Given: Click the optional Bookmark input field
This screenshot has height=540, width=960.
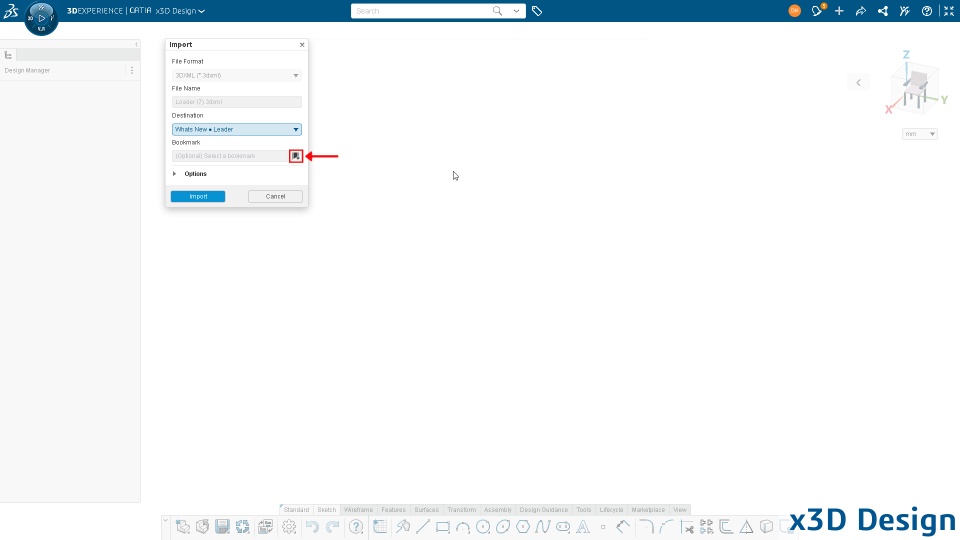Looking at the screenshot, I should [230, 156].
